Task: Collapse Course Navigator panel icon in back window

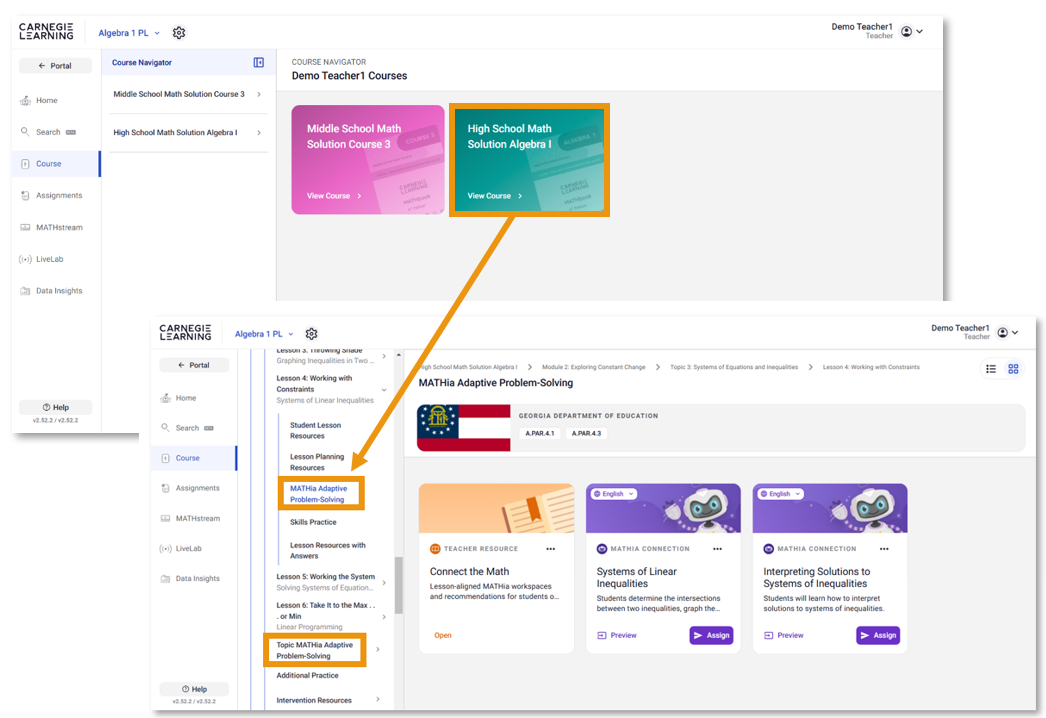Action: [259, 63]
